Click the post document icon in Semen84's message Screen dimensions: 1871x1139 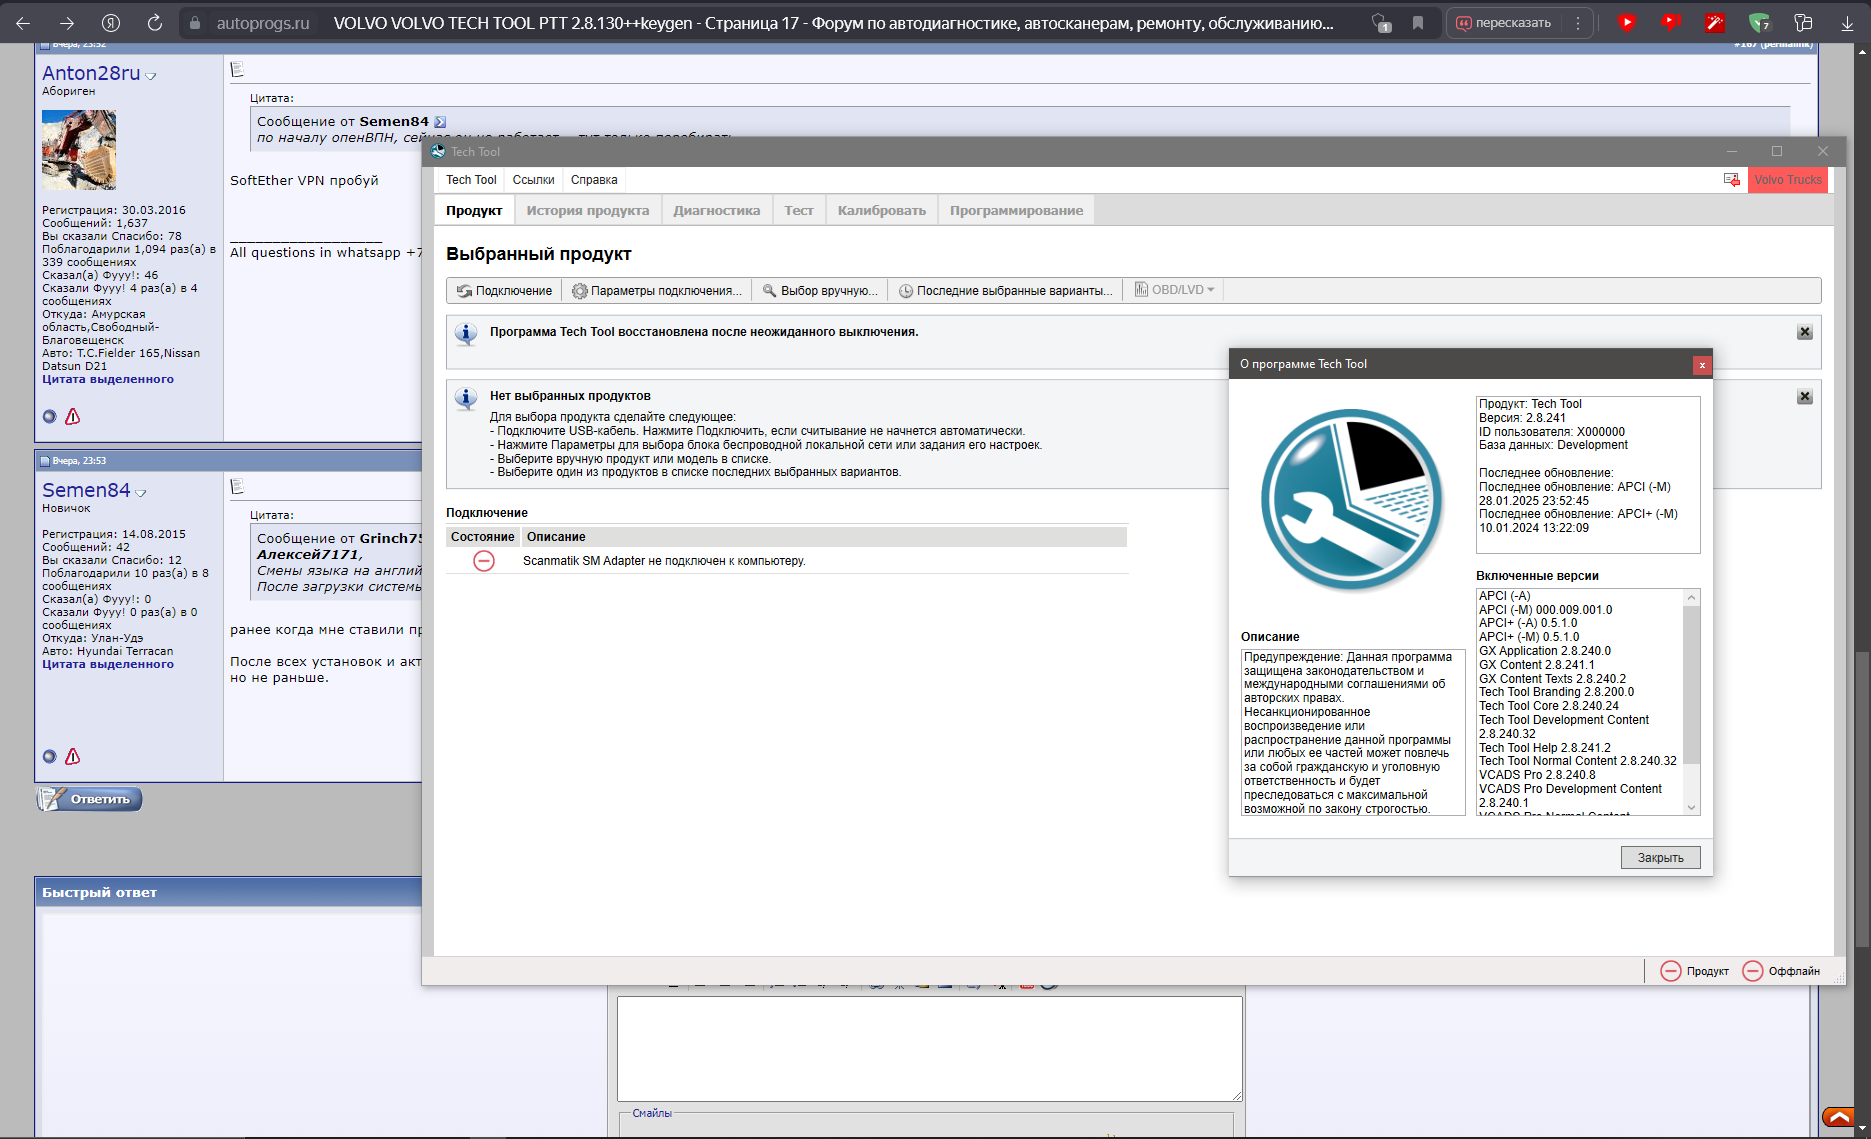(x=237, y=486)
